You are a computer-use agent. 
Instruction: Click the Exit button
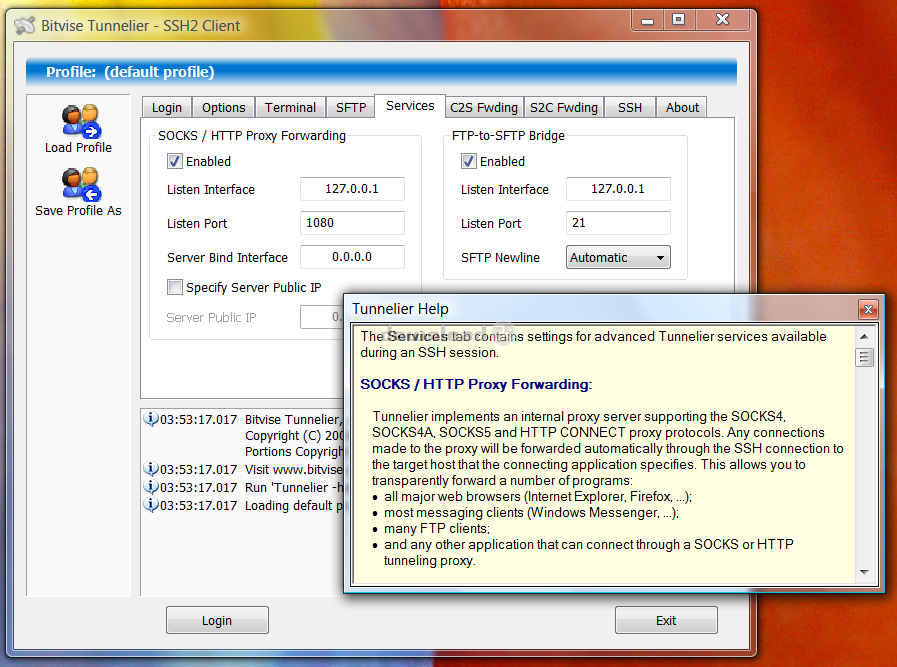pyautogui.click(x=666, y=620)
